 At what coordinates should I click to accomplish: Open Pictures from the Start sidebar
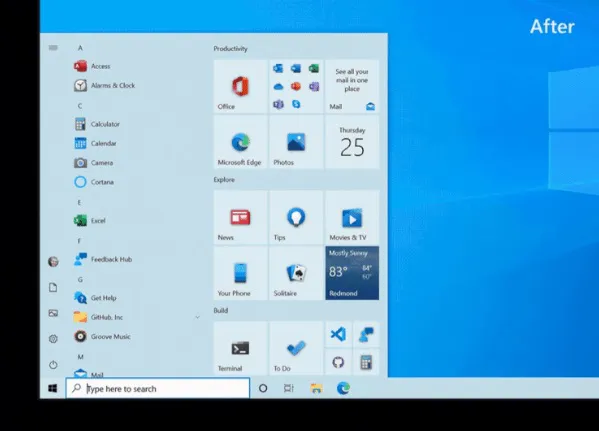click(x=53, y=313)
